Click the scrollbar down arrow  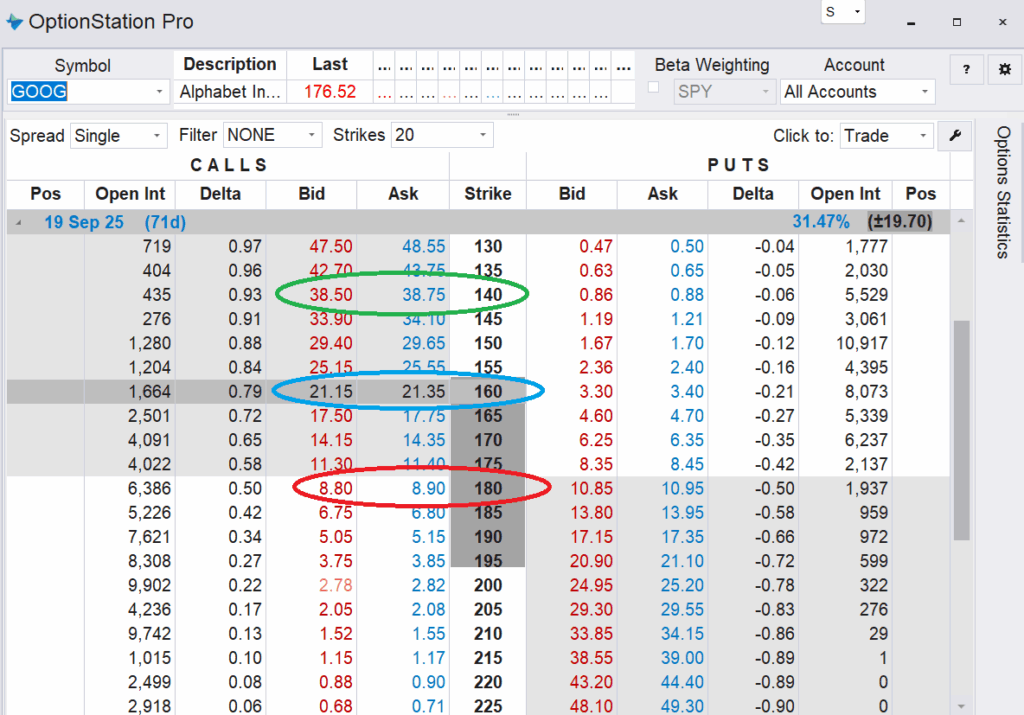tap(961, 706)
